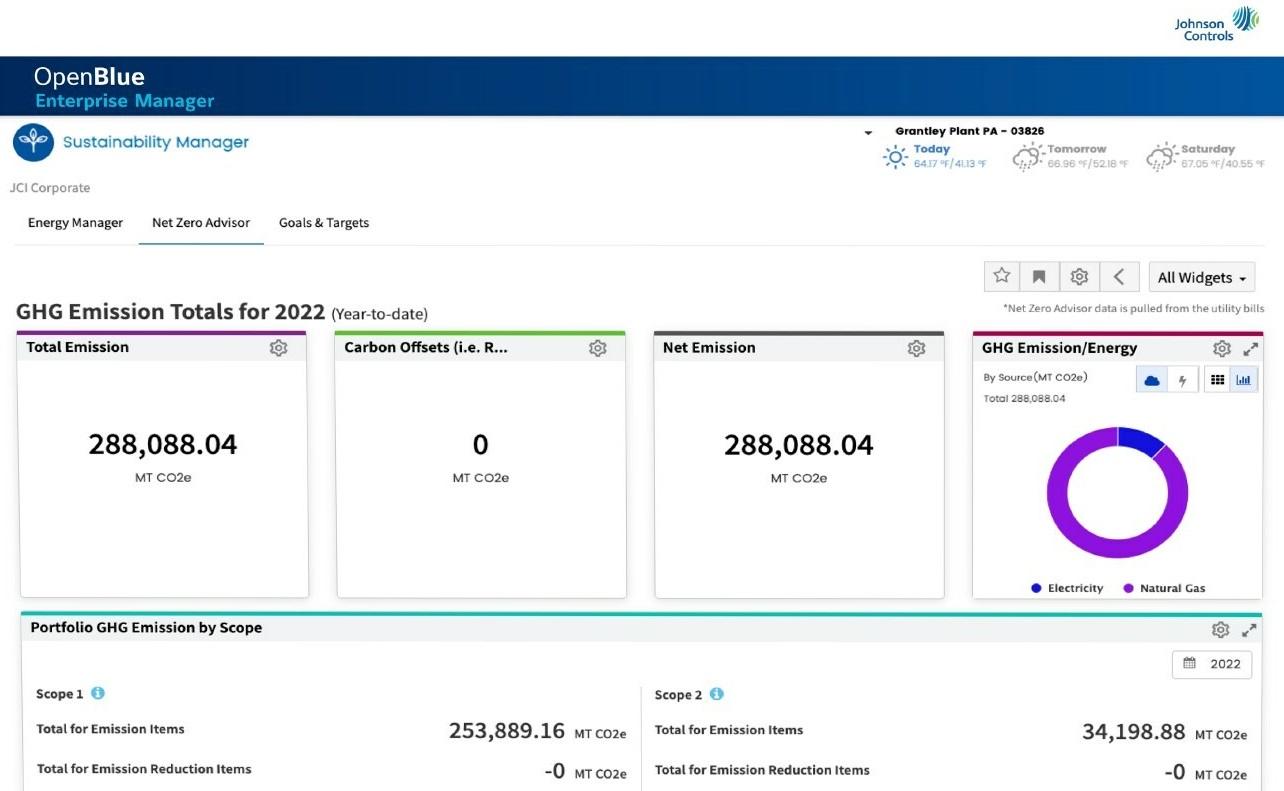The width and height of the screenshot is (1284, 791).
Task: Click the Johnson Controls logo
Action: coord(1216,24)
